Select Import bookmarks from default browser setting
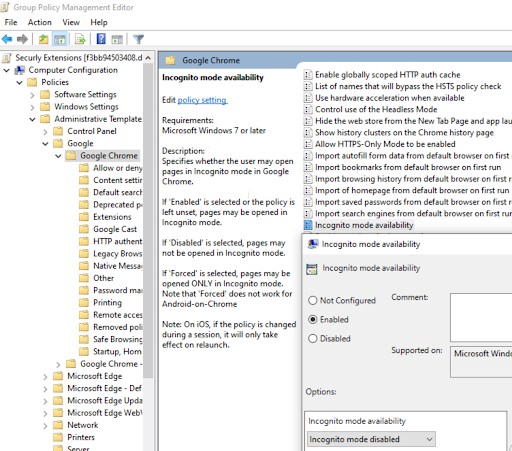 pos(408,167)
